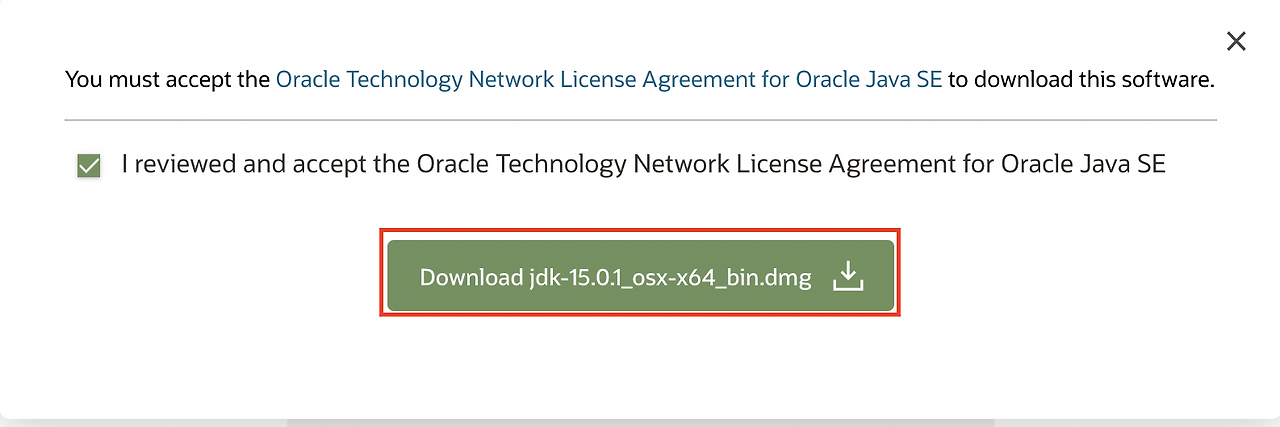The width and height of the screenshot is (1280, 427).
Task: Close the license dialog with the X icon
Action: 1236,41
